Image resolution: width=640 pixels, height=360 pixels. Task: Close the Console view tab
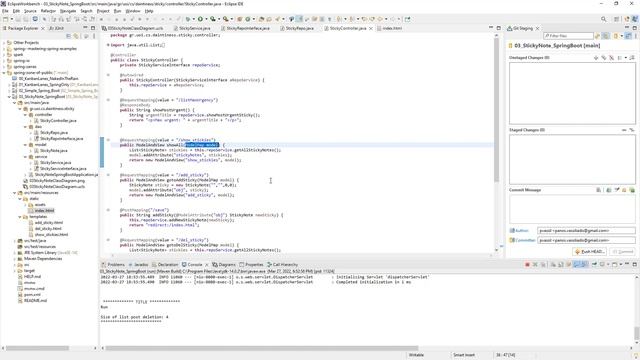[207, 264]
